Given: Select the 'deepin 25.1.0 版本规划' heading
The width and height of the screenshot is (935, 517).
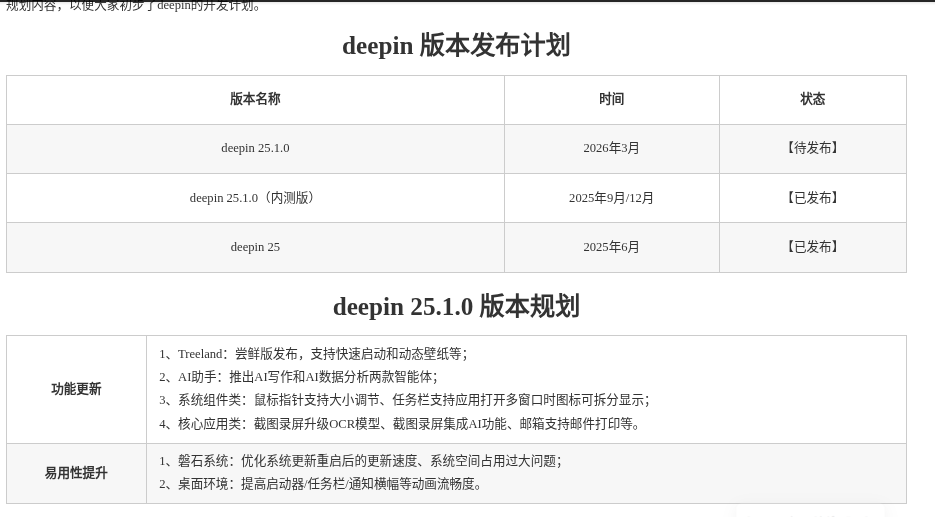Looking at the screenshot, I should (456, 307).
